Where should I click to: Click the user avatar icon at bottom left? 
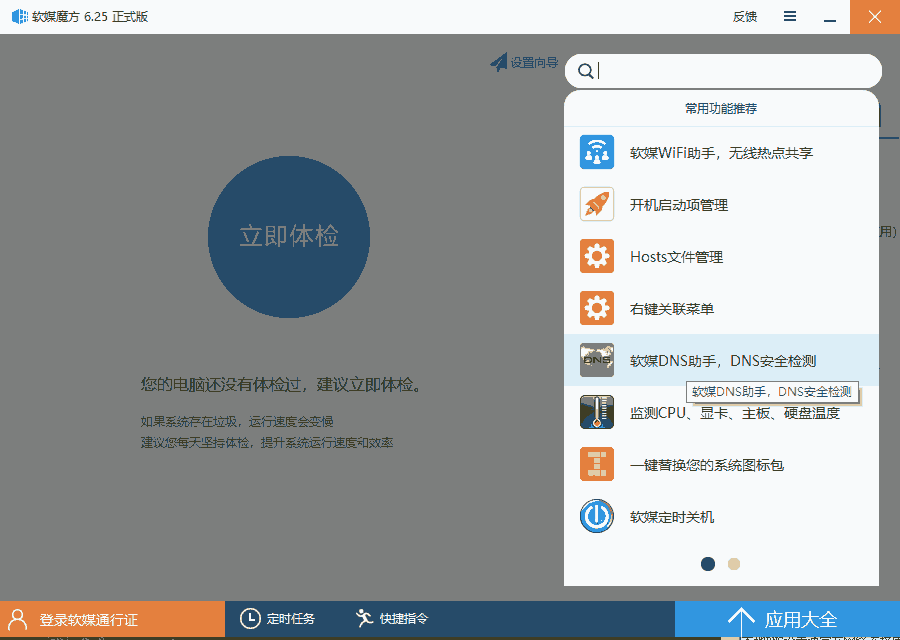(18, 620)
